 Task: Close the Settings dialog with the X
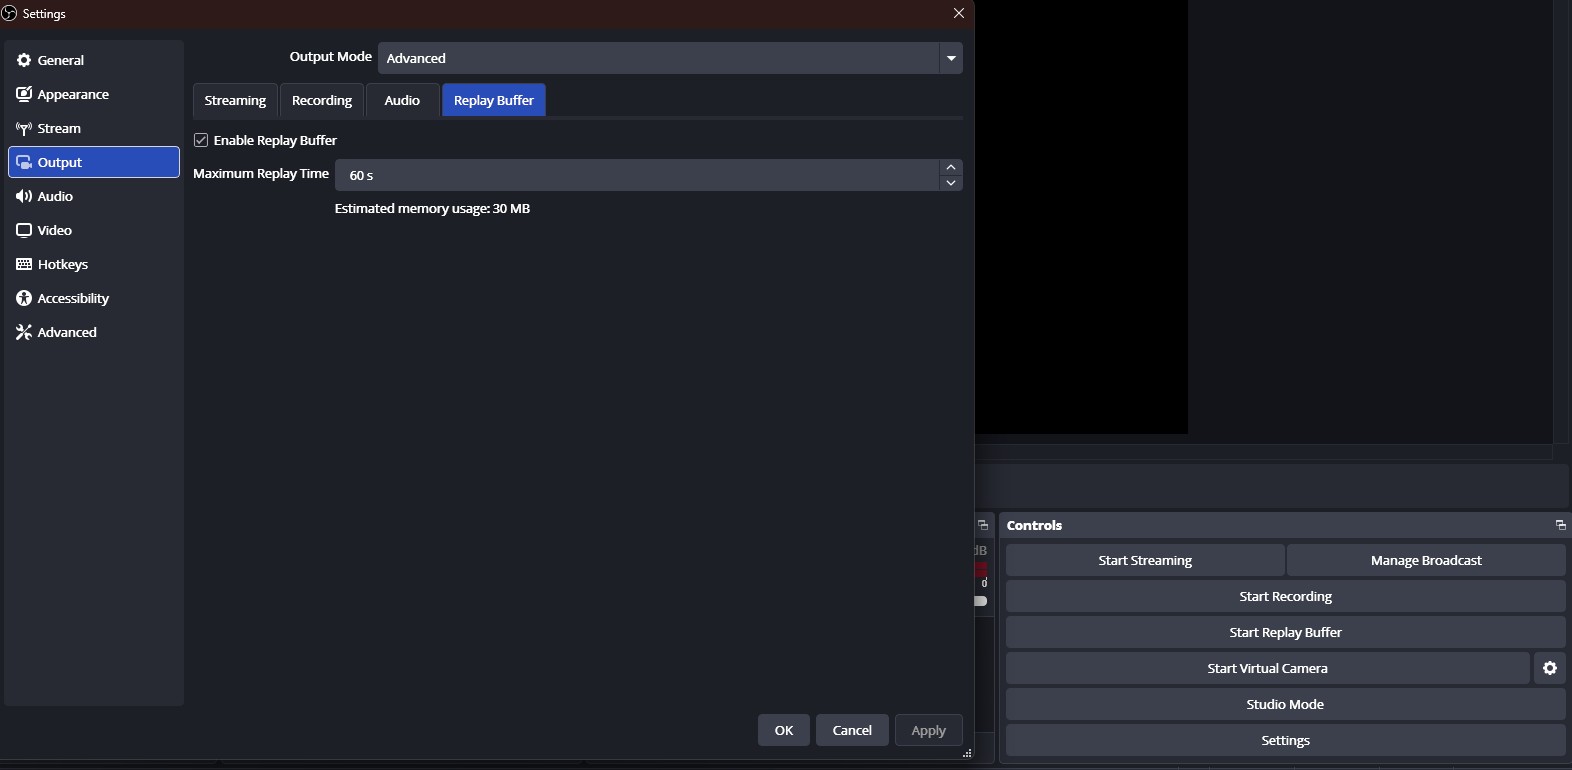click(959, 13)
